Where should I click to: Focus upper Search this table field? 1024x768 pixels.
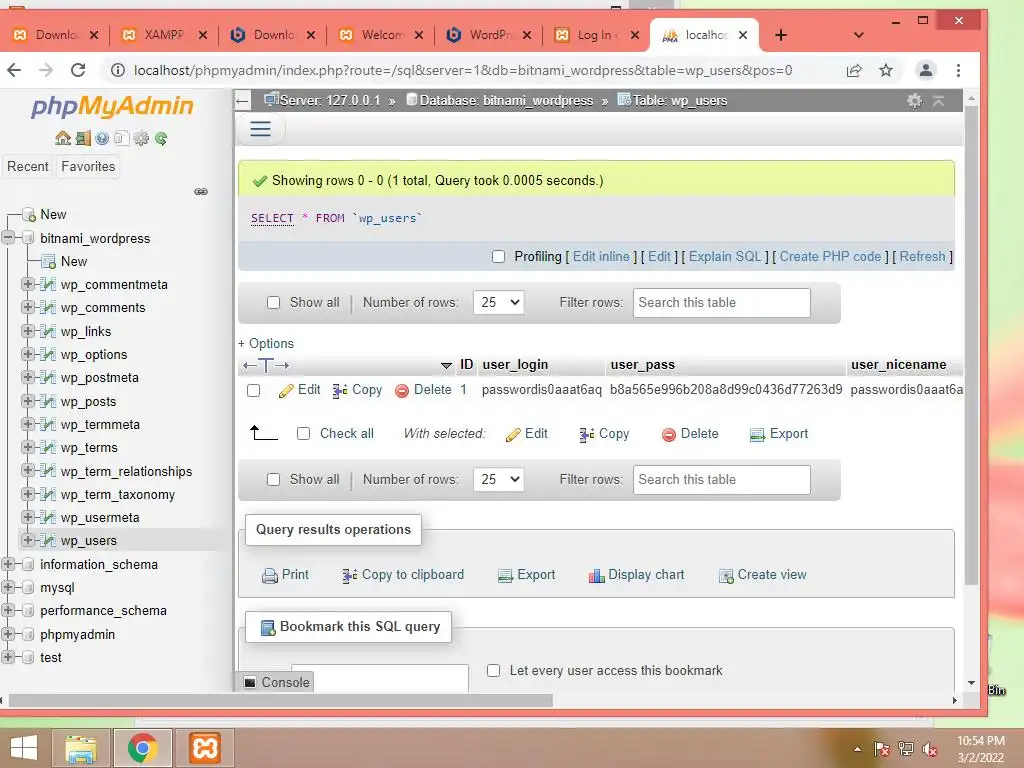[x=722, y=303]
